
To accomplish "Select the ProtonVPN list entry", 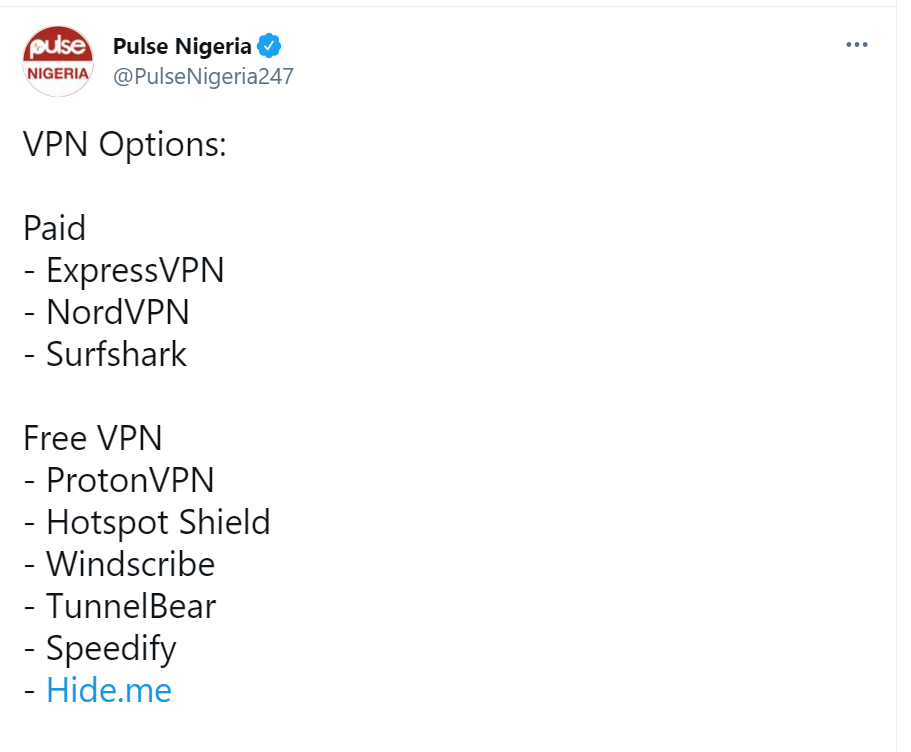I will (130, 480).
